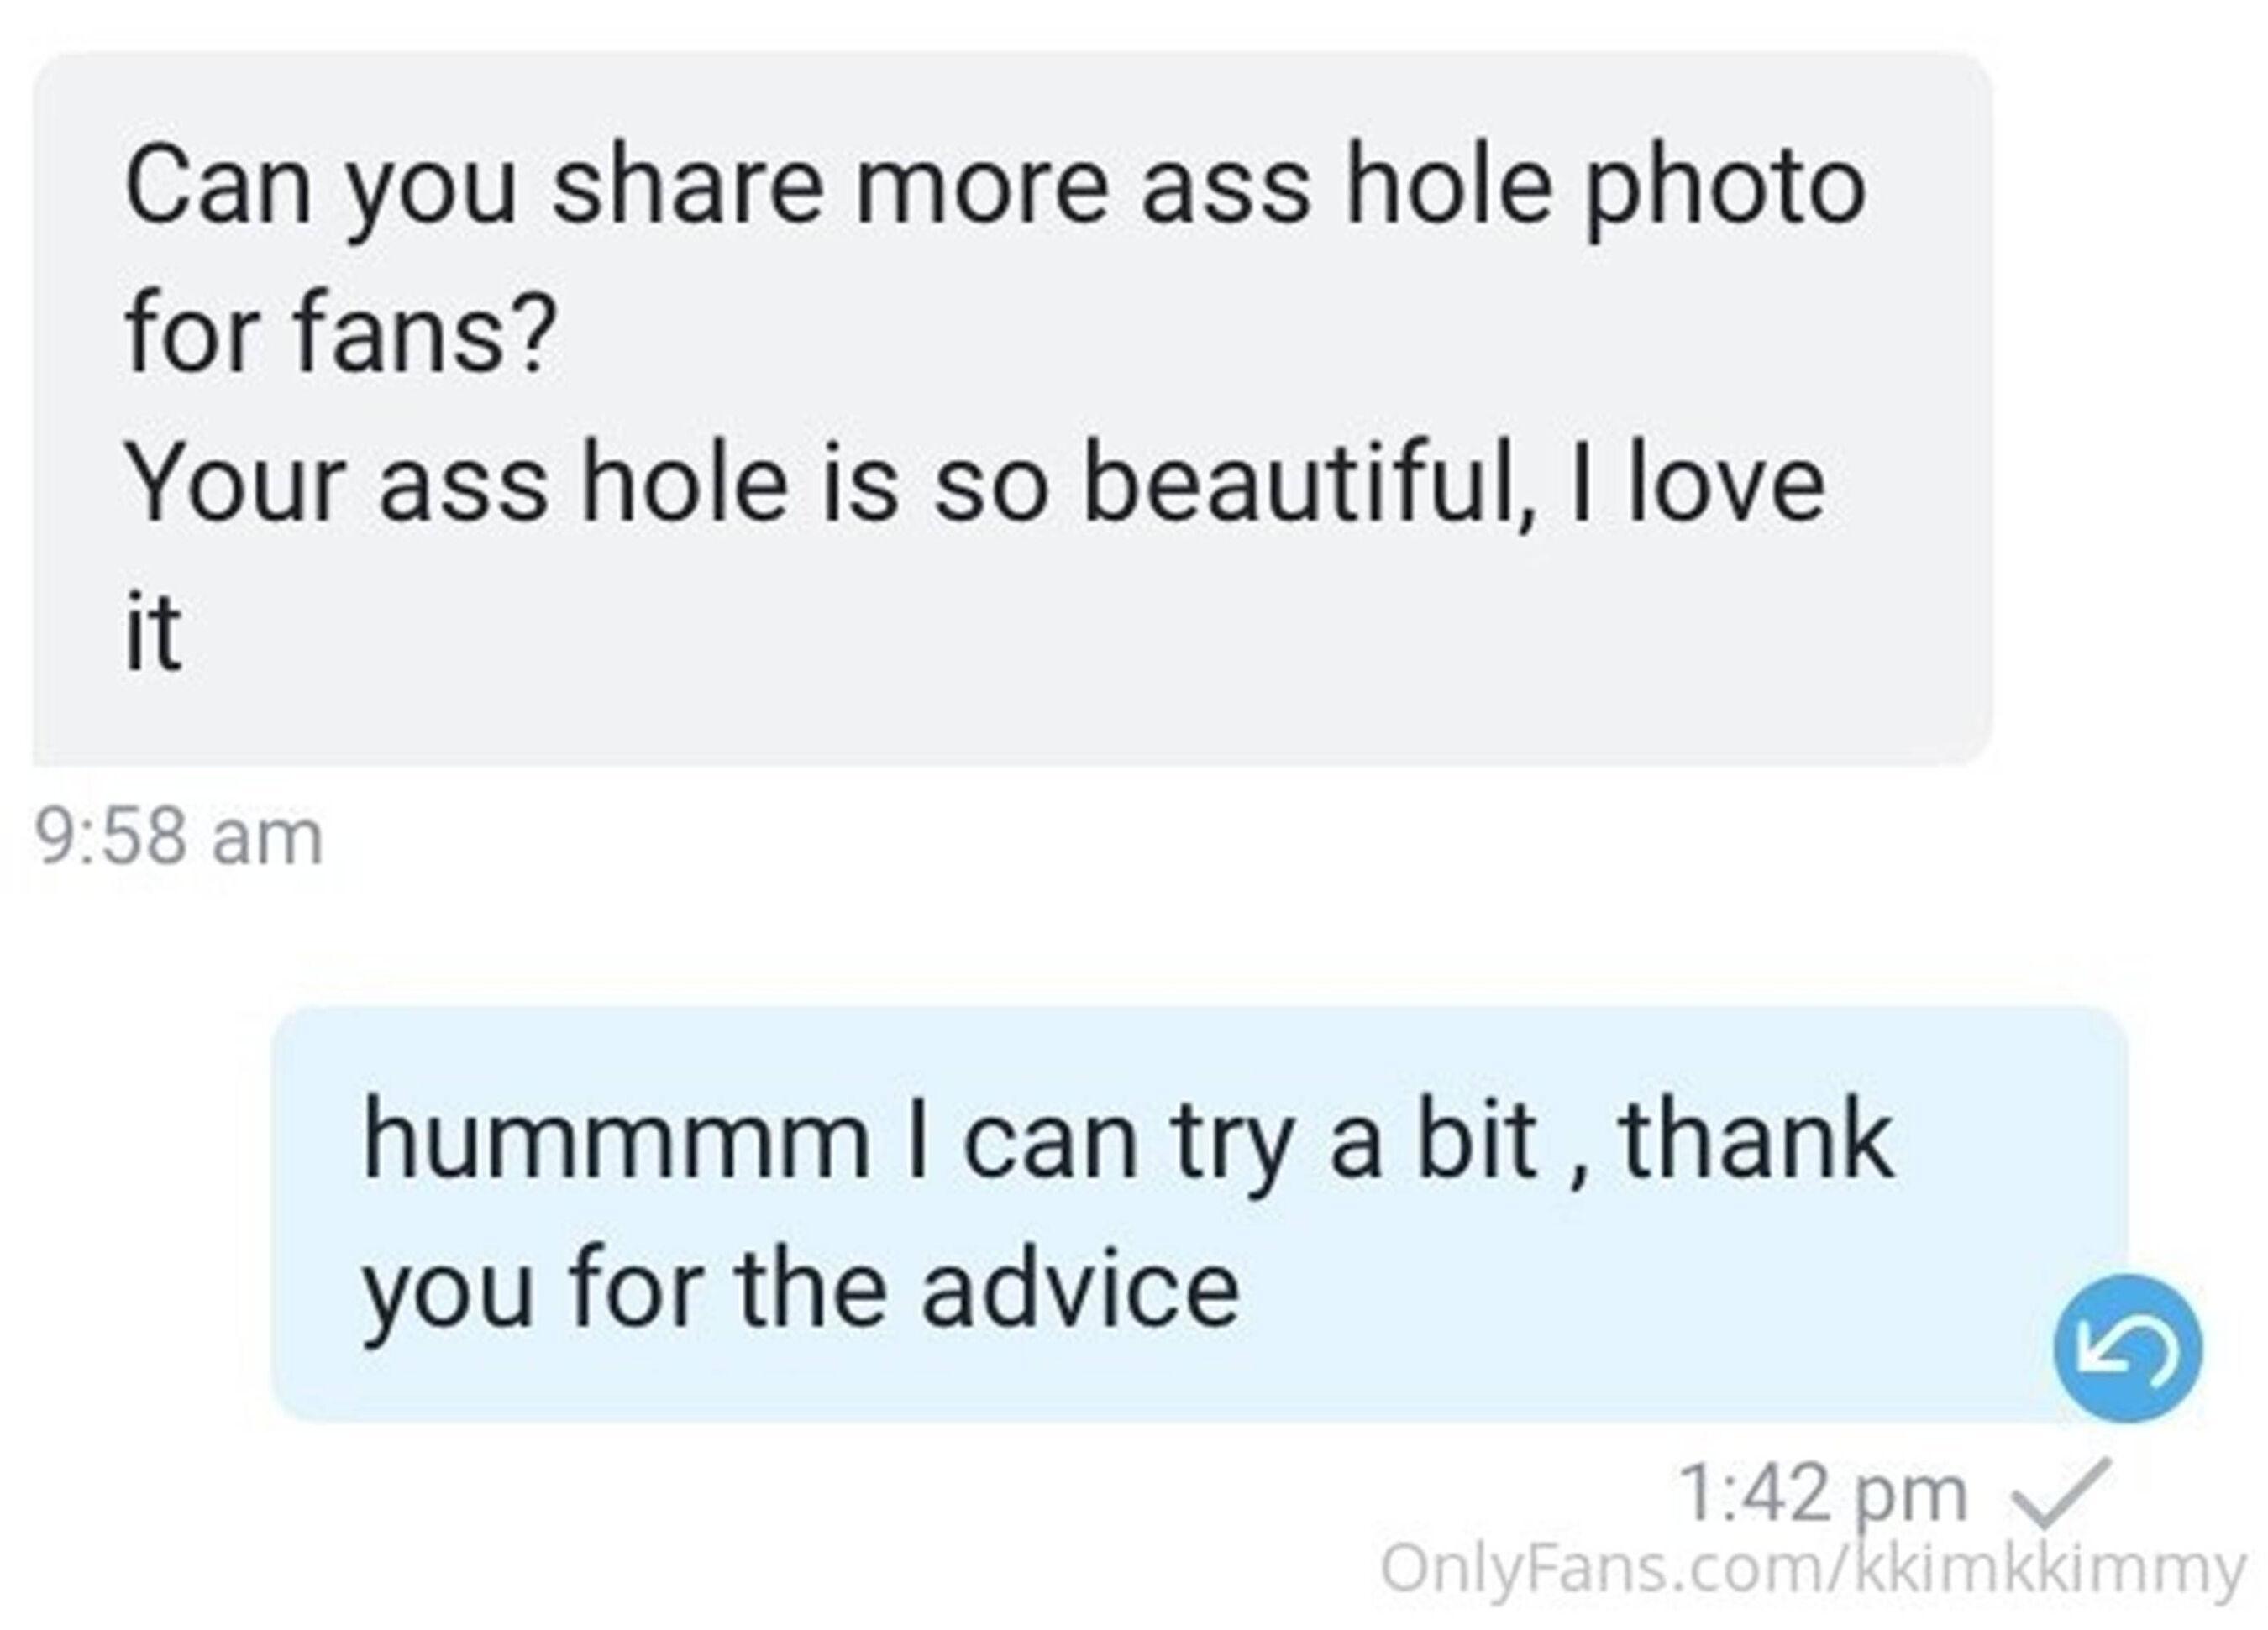Click the word "Your" starting the second sentence
The width and height of the screenshot is (2268, 1630).
pyautogui.click(x=236, y=487)
